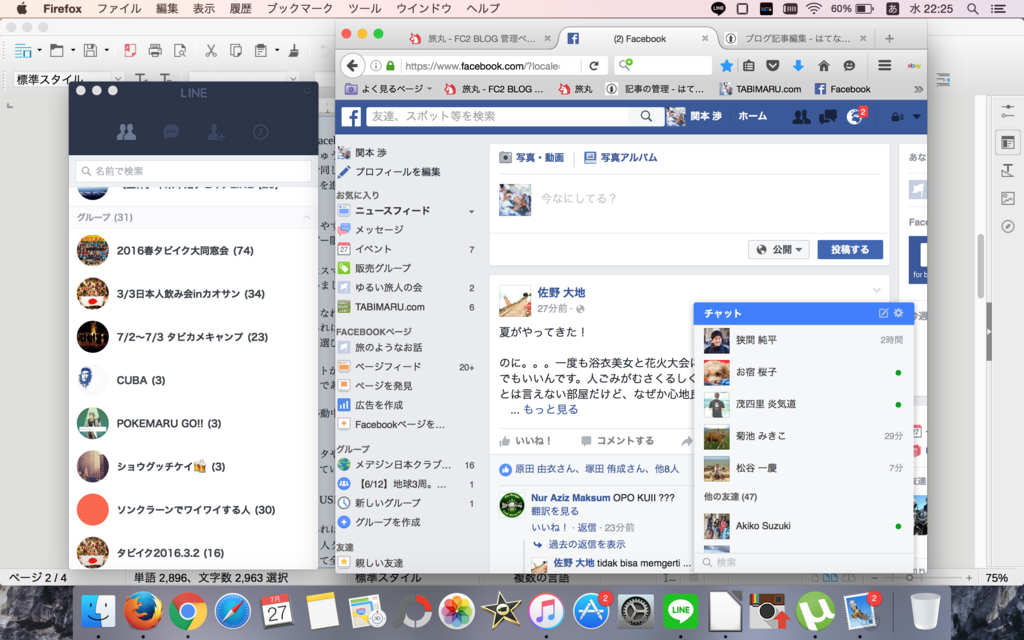
Task: Click 投稿する post button
Action: tap(850, 249)
